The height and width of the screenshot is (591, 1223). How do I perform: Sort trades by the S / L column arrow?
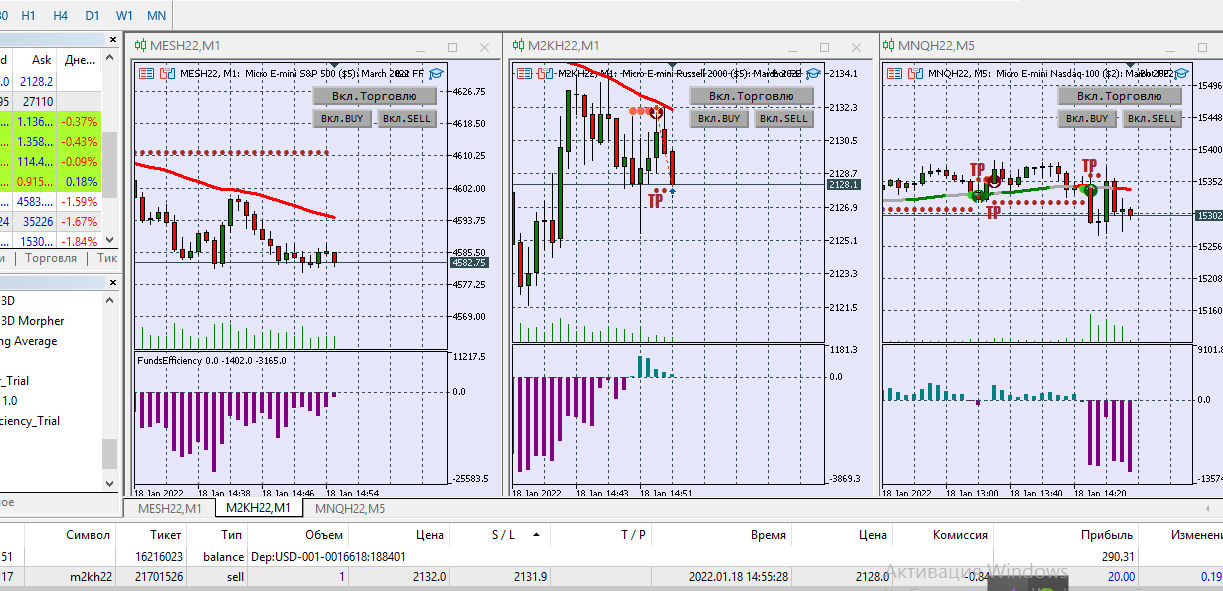pos(536,535)
